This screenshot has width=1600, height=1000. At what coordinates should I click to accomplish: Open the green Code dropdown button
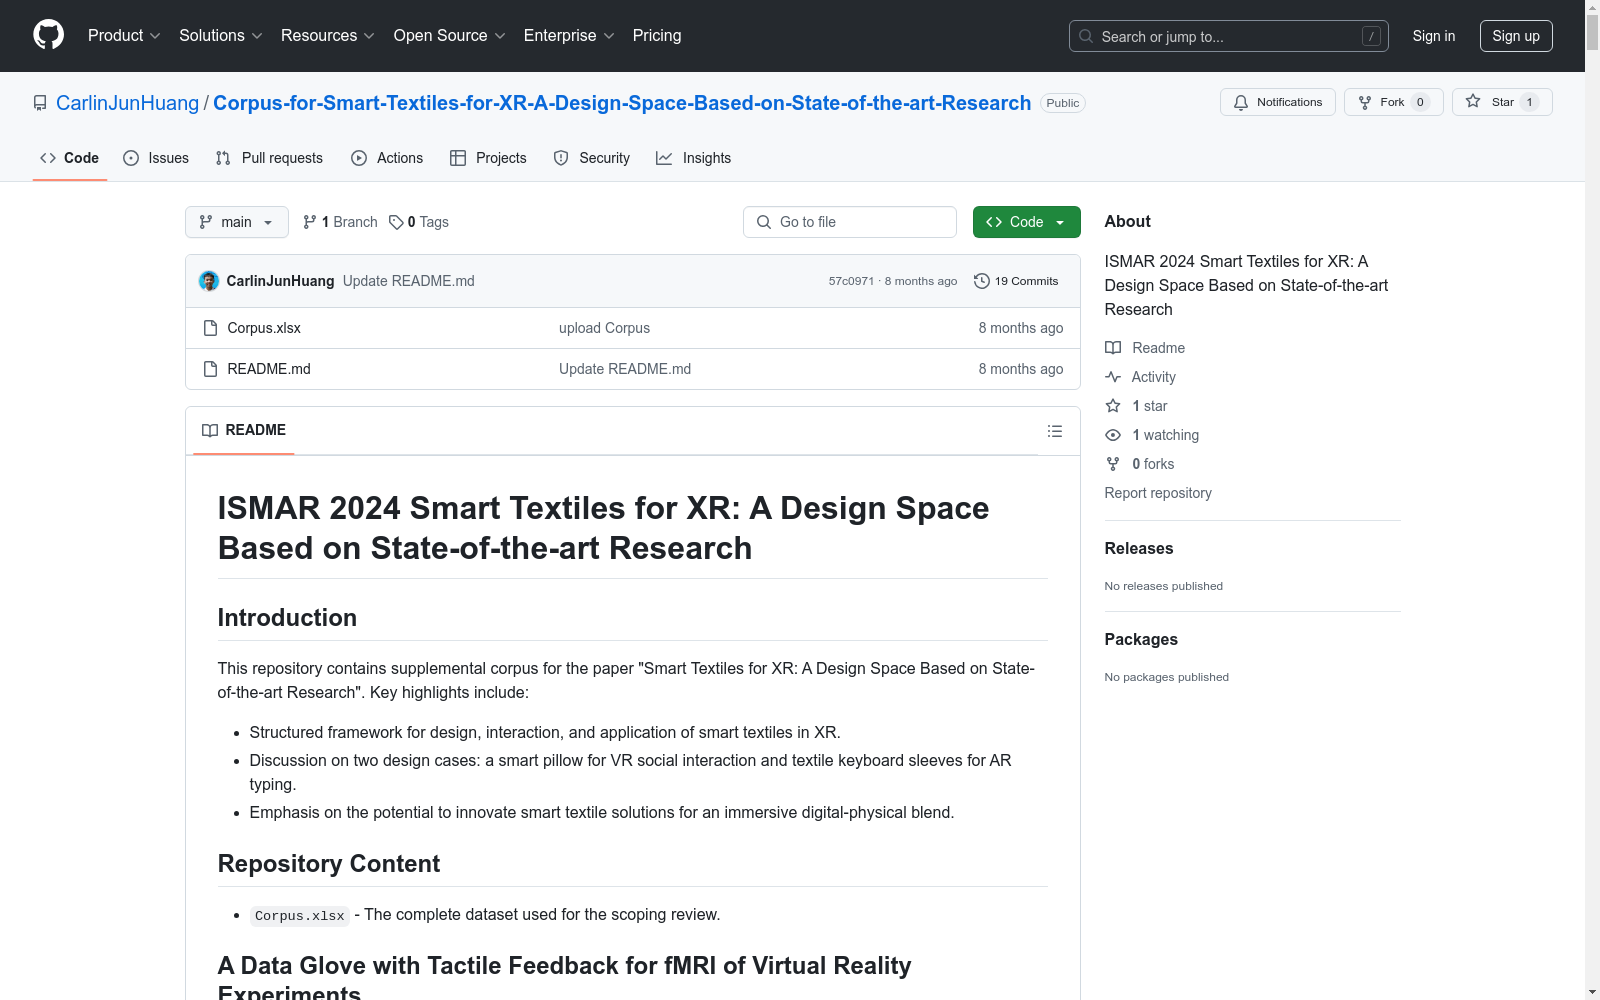pos(1026,222)
